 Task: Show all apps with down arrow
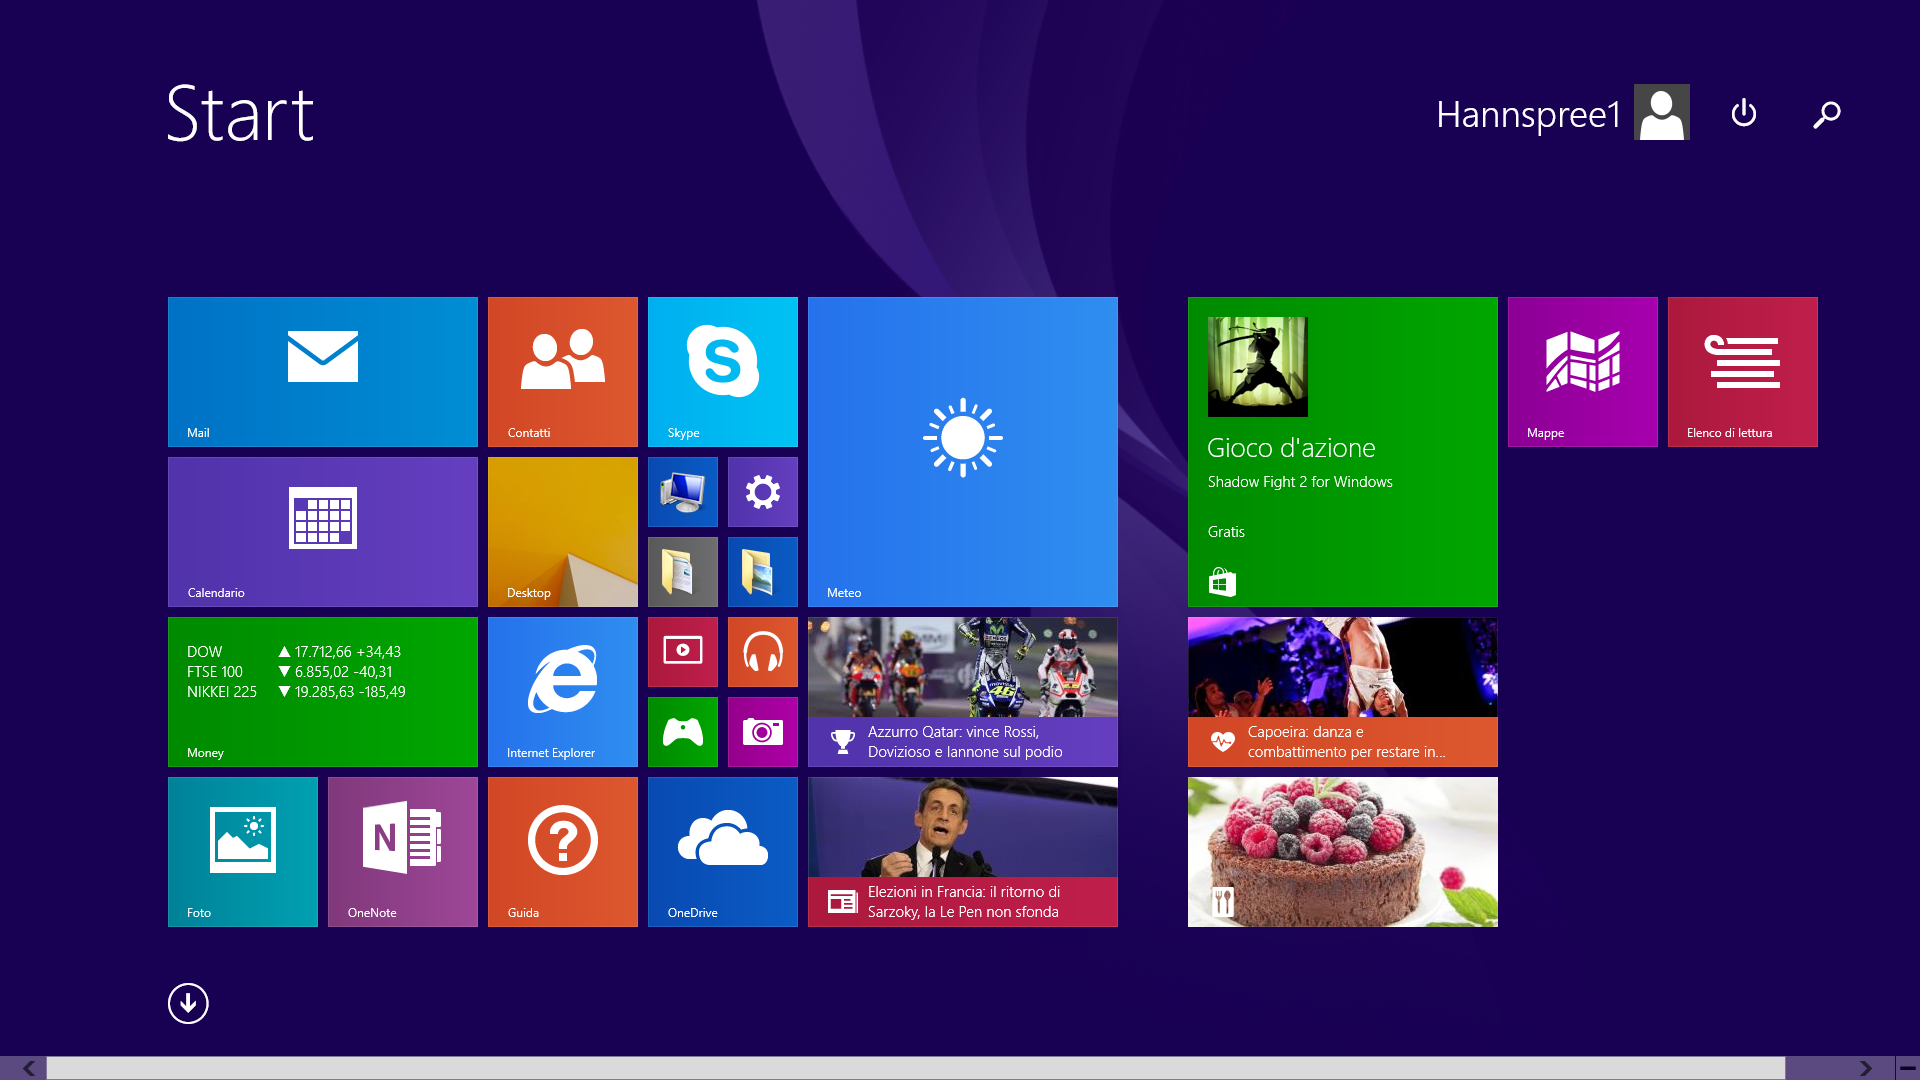[x=188, y=1003]
